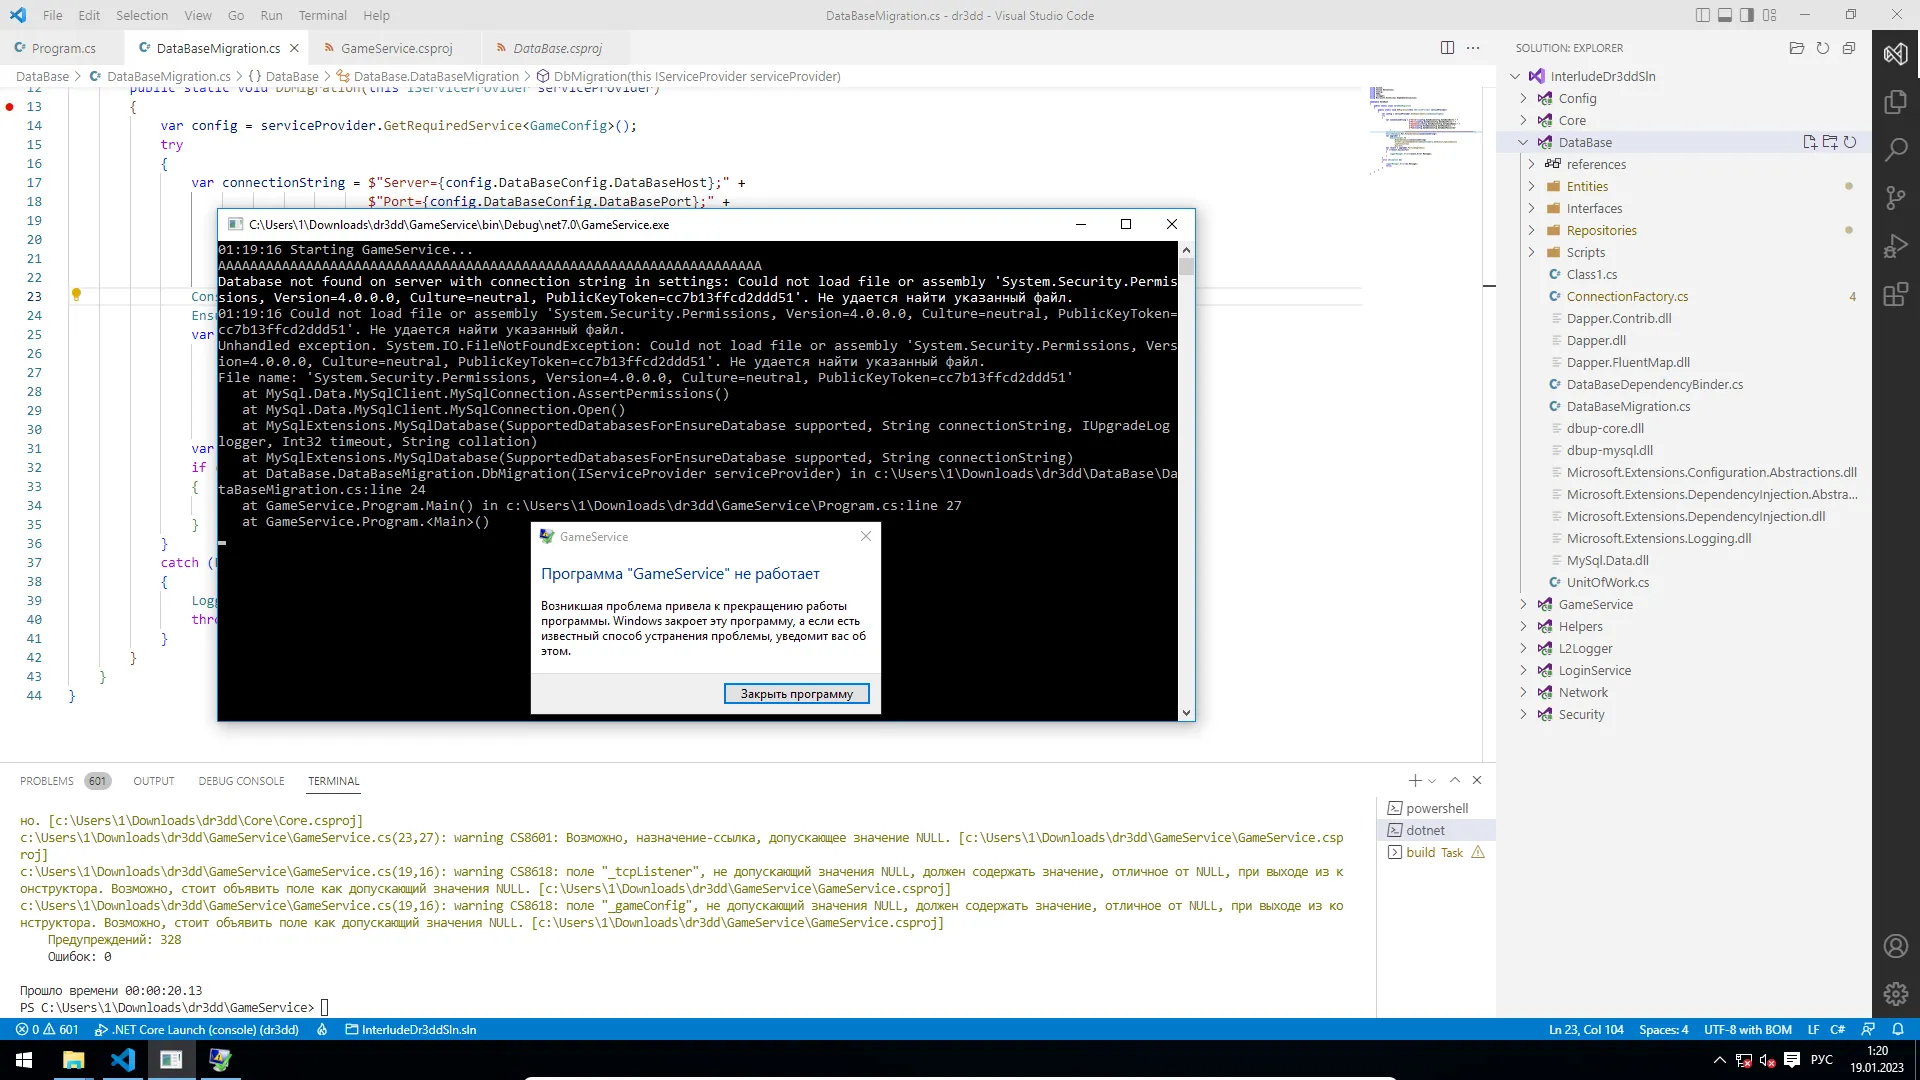The height and width of the screenshot is (1080, 1920).
Task: Click the split editor right icon
Action: [x=1447, y=48]
